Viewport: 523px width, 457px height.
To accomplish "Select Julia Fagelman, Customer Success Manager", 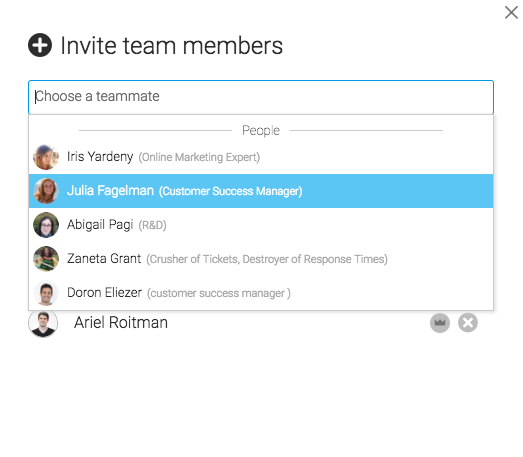I will coord(261,191).
